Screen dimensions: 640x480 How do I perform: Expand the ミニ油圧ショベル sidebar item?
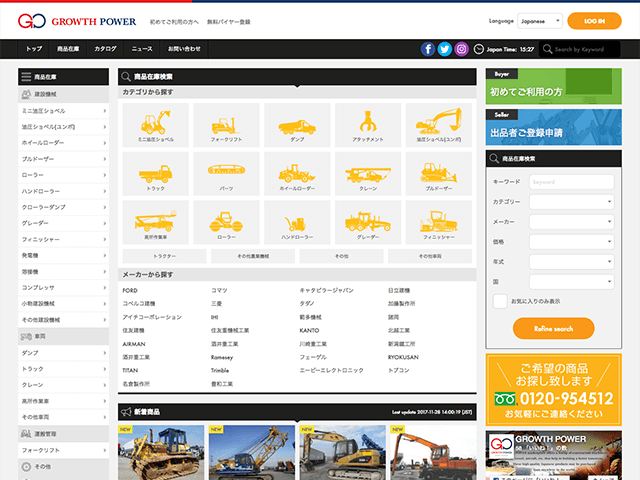click(x=63, y=111)
